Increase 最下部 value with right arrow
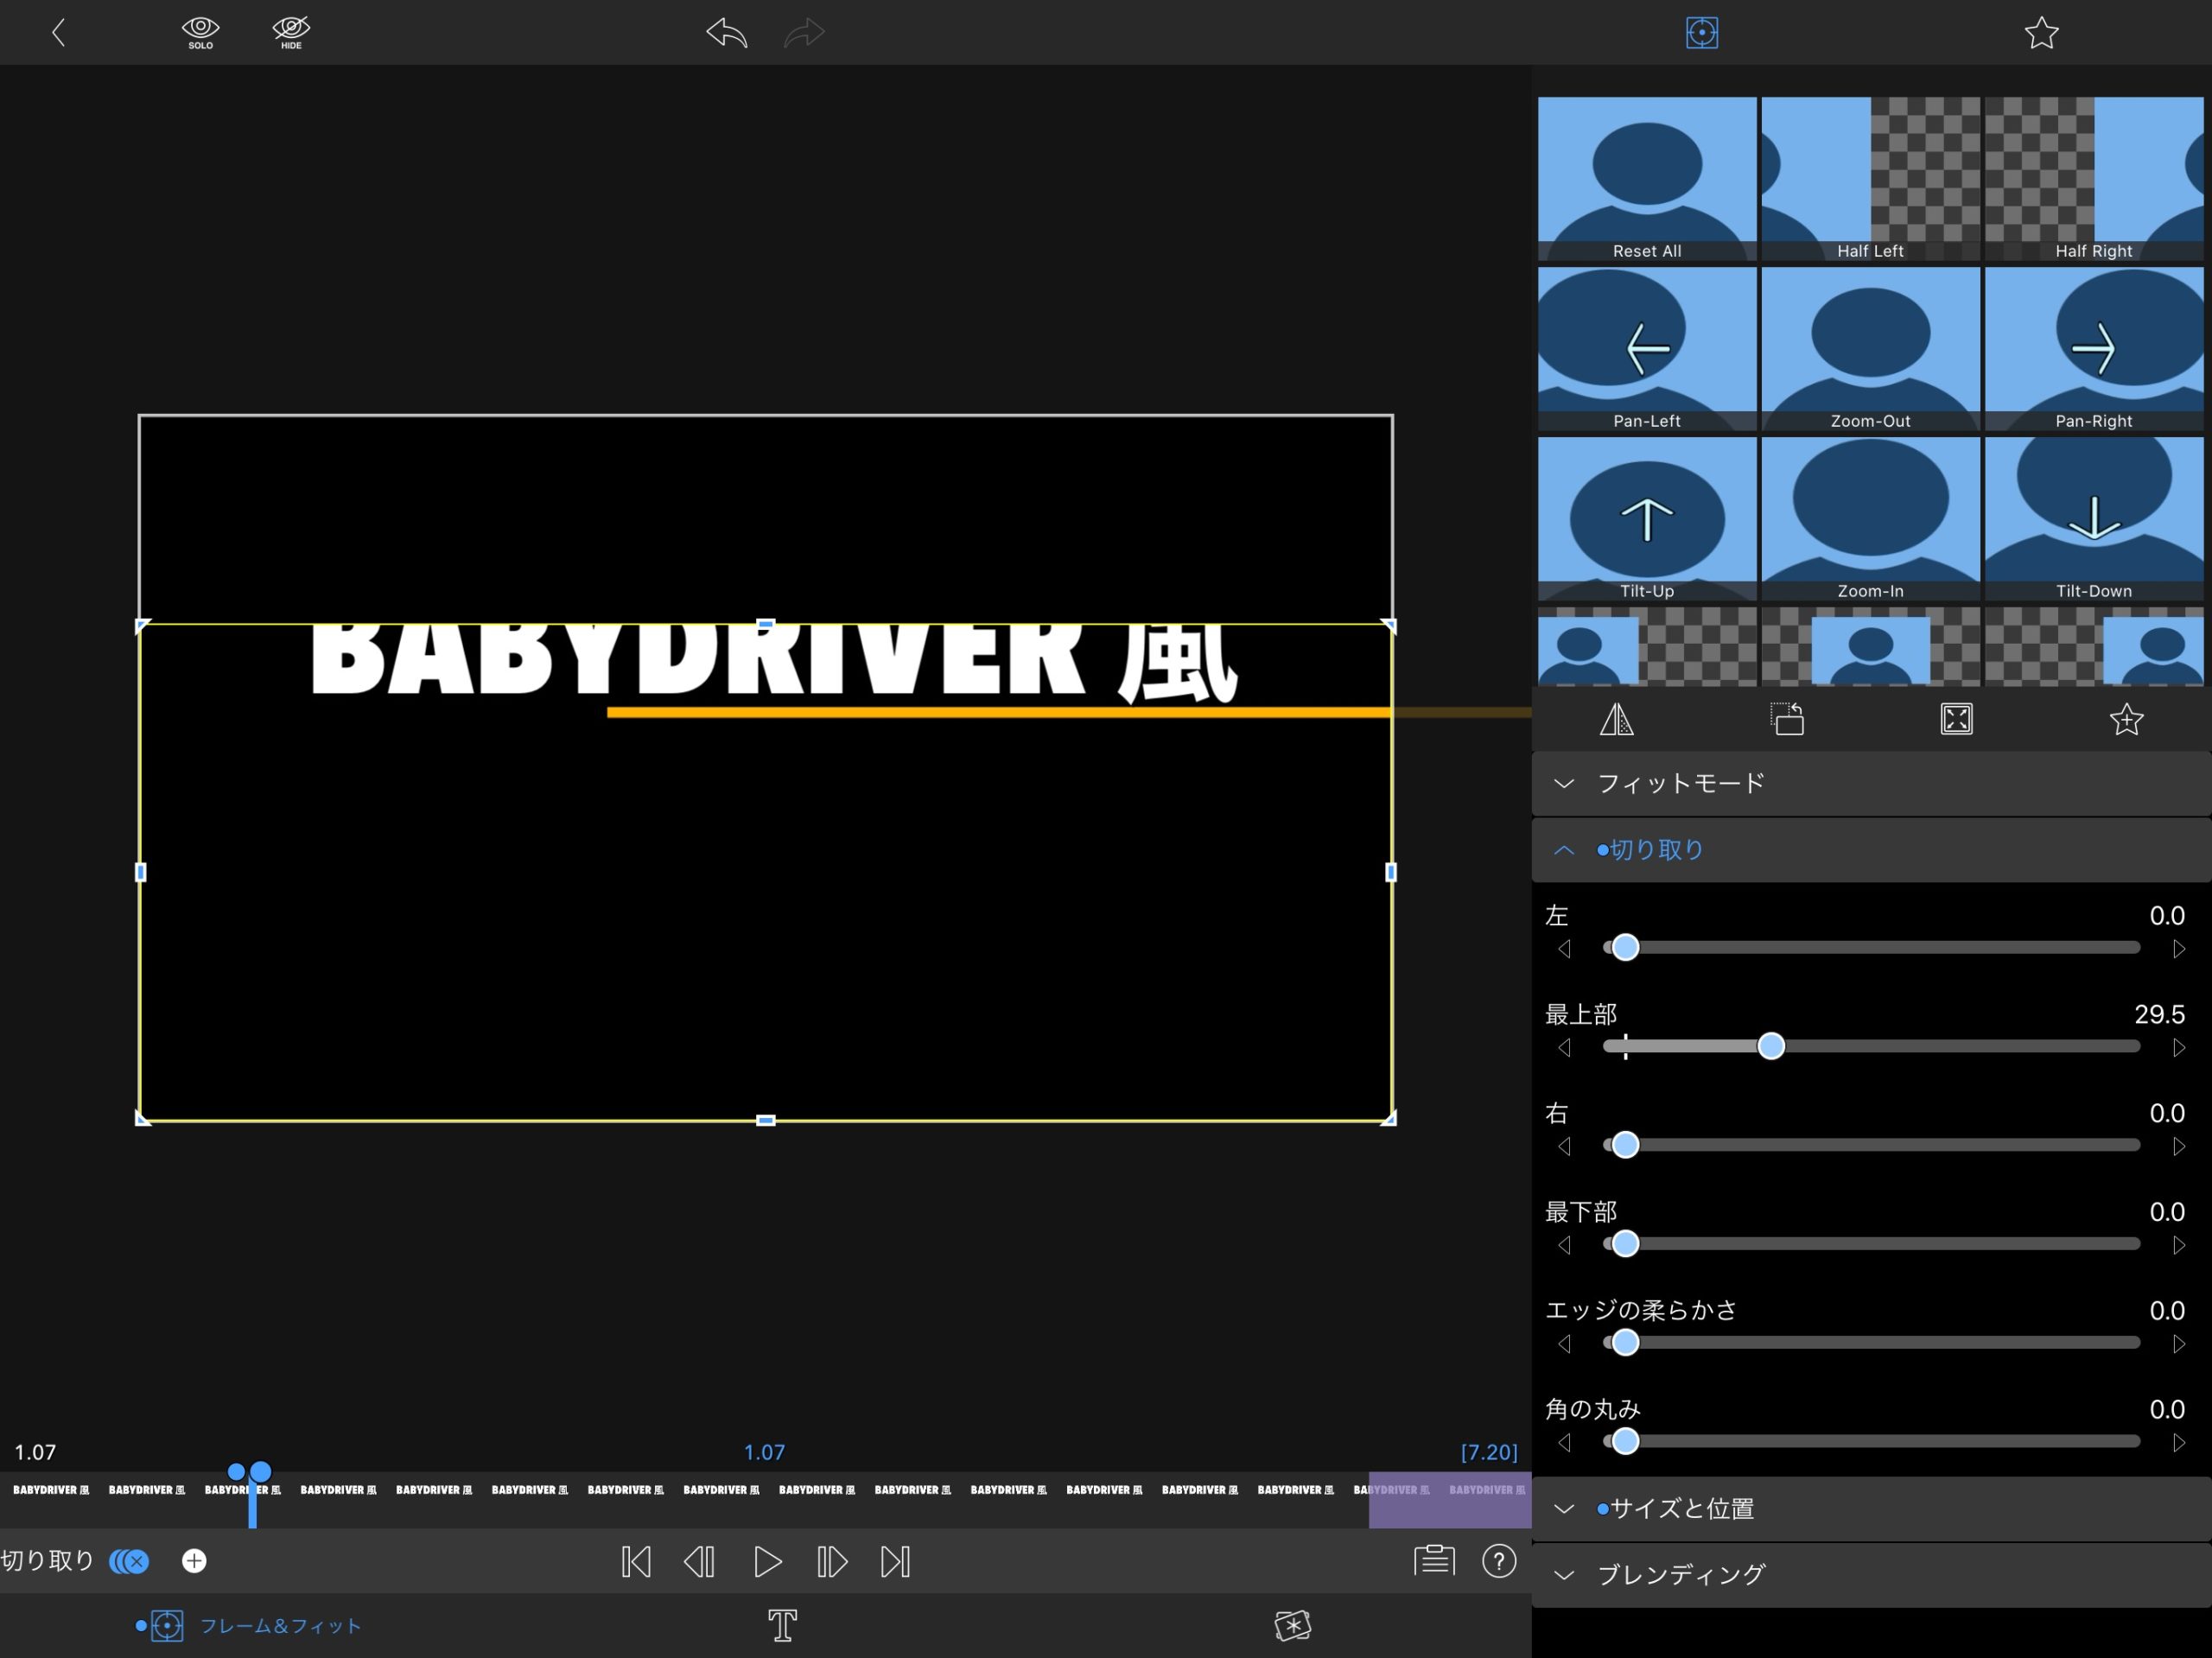2212x1658 pixels. [2178, 1245]
